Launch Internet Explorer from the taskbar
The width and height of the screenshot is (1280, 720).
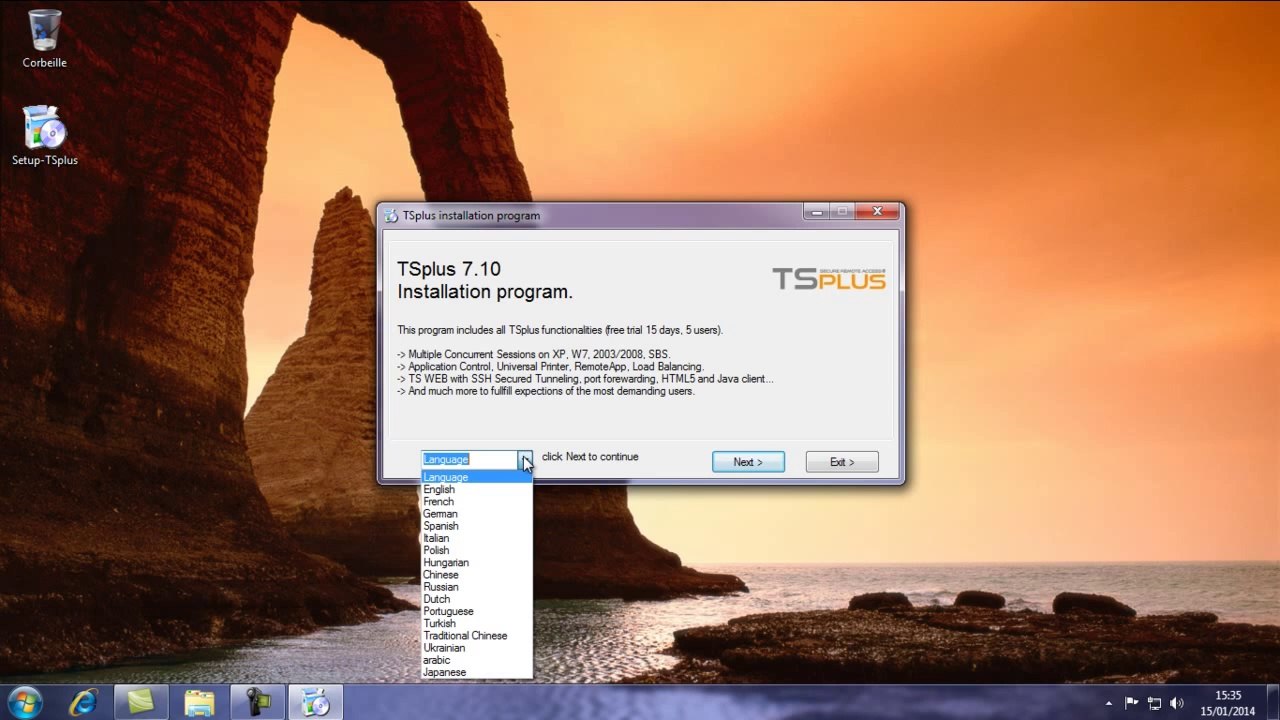pyautogui.click(x=83, y=703)
